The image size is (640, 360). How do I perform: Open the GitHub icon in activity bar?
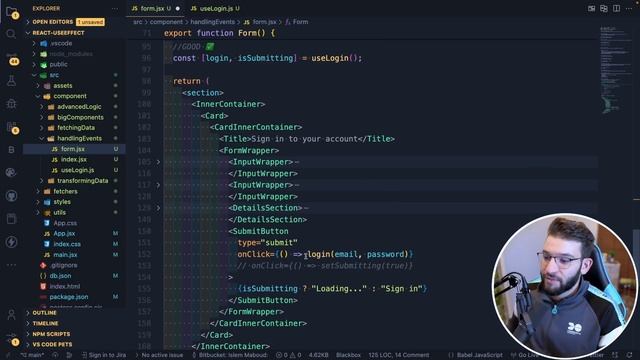point(11,196)
